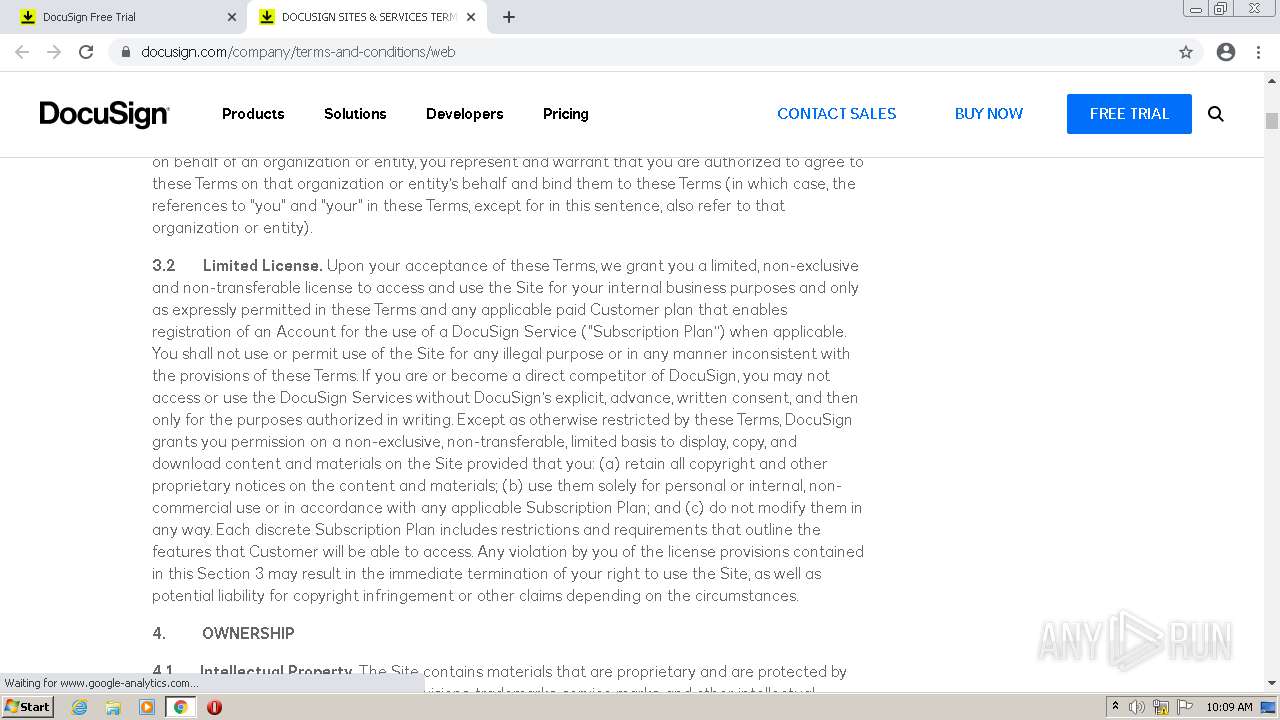Show hidden system tray icons

coord(1115,707)
